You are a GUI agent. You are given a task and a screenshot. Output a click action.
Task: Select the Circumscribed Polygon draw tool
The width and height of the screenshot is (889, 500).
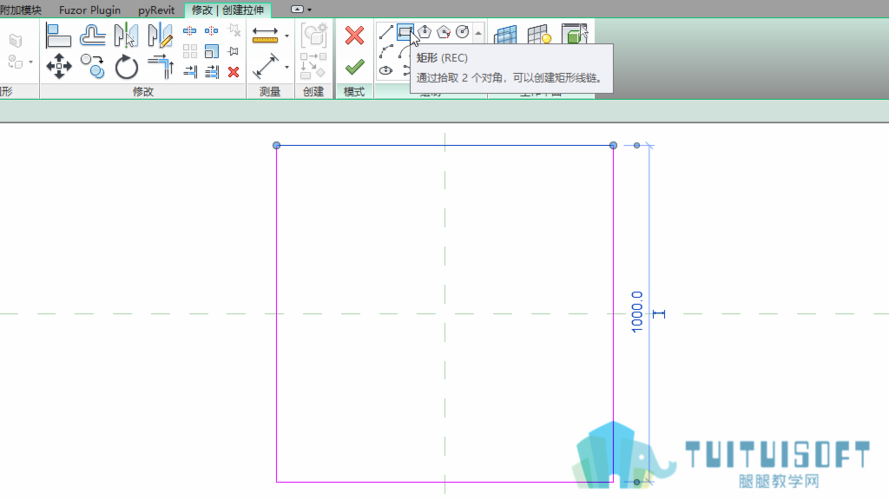[x=443, y=32]
